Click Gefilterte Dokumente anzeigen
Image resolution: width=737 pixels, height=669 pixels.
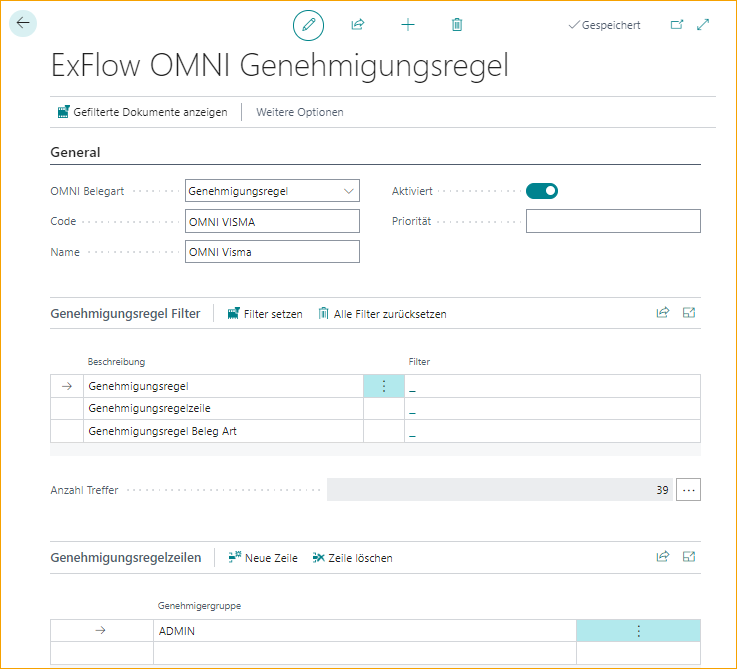pos(142,112)
